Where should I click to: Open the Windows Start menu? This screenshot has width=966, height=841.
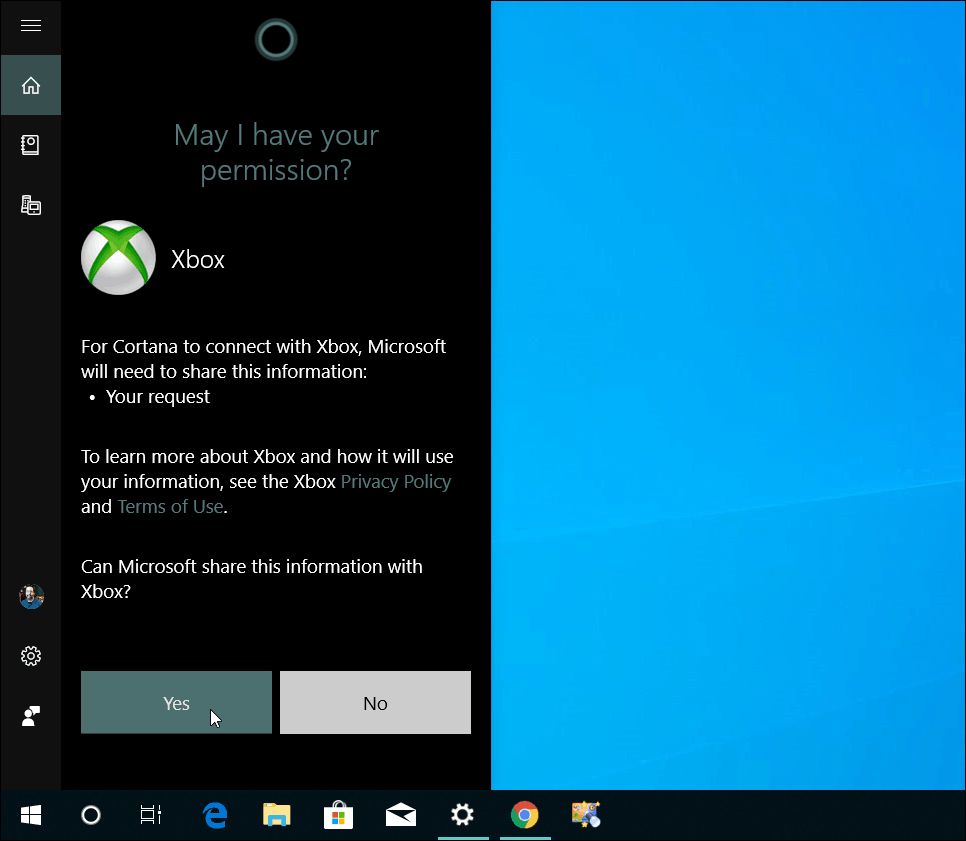31,815
